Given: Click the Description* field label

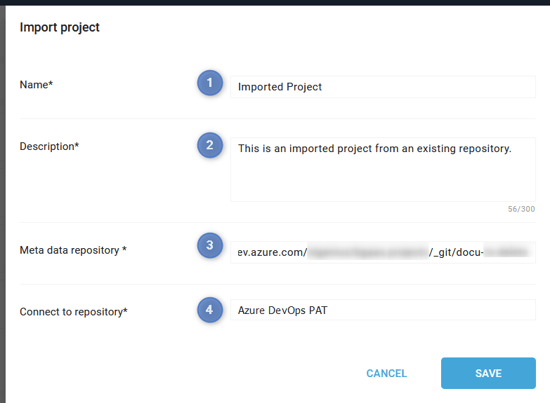Looking at the screenshot, I should pyautogui.click(x=49, y=146).
